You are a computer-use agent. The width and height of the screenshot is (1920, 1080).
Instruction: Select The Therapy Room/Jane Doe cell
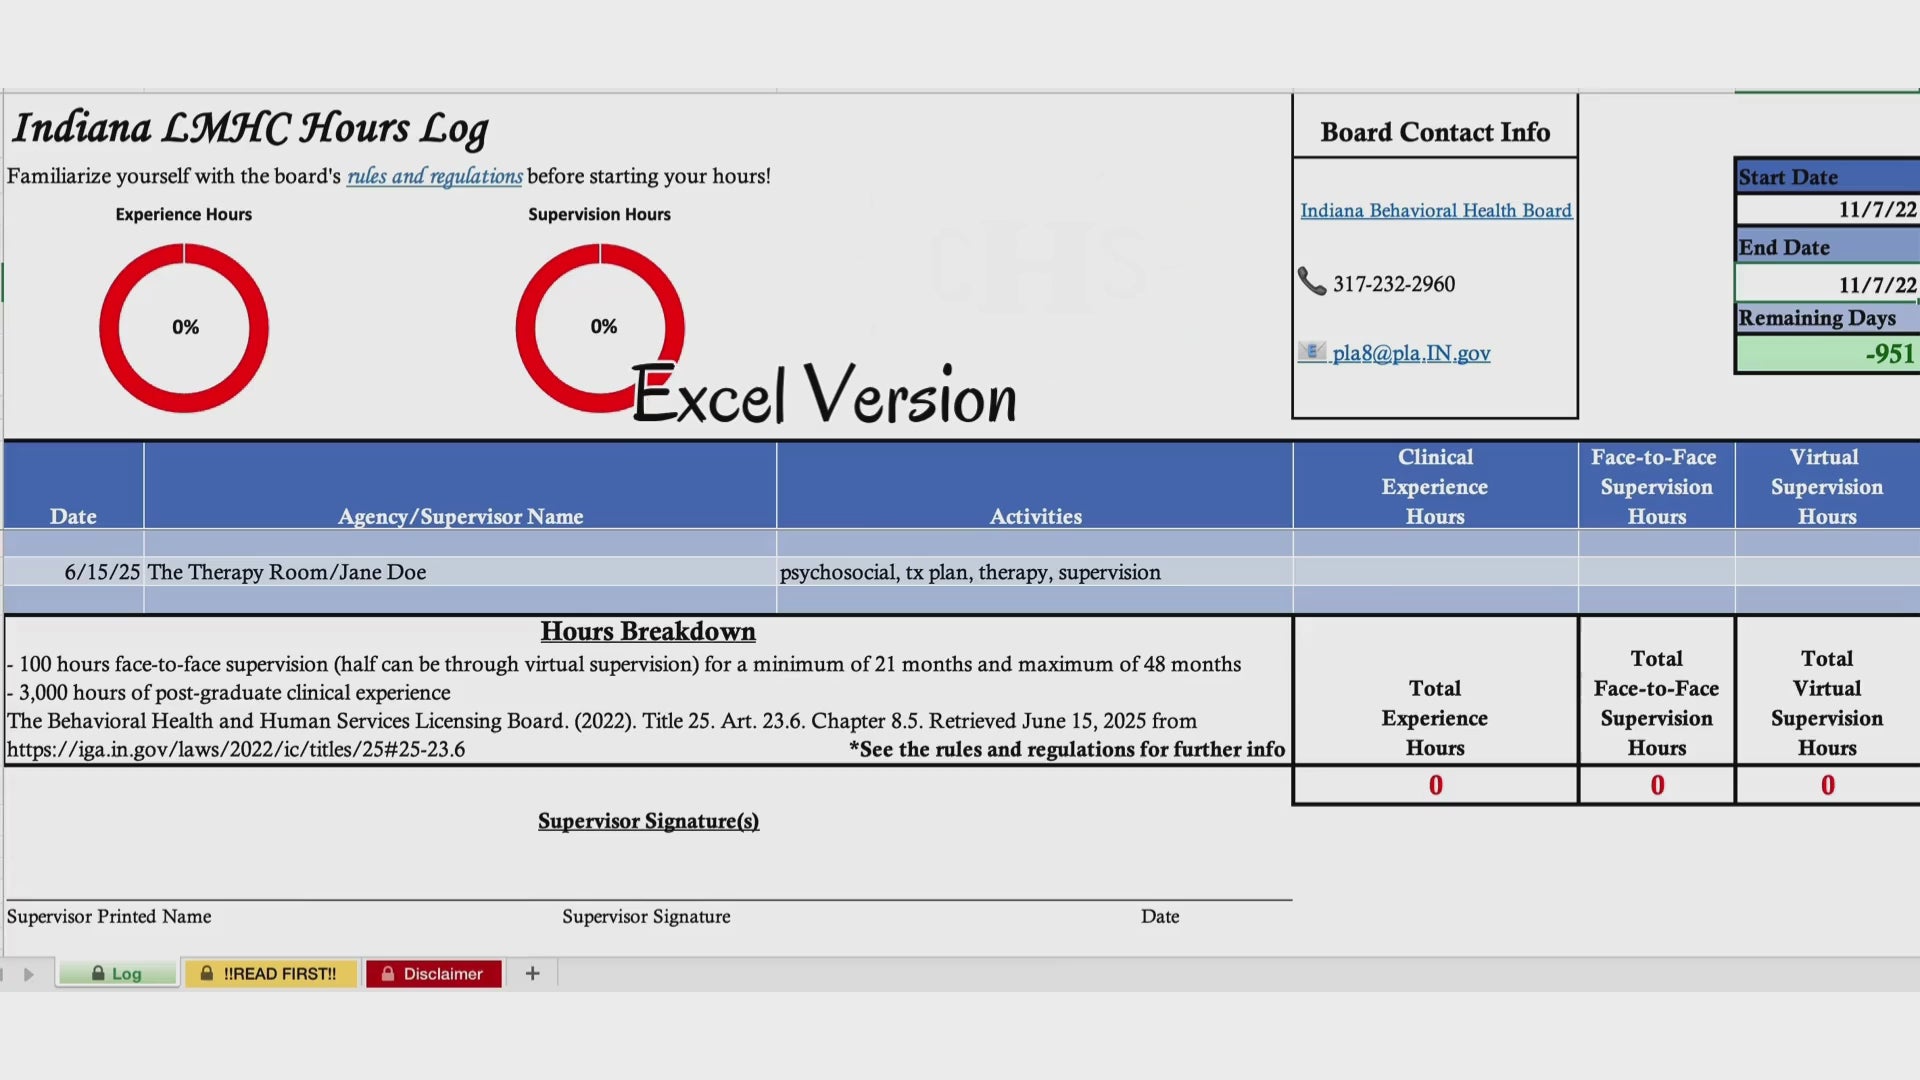pyautogui.click(x=460, y=572)
